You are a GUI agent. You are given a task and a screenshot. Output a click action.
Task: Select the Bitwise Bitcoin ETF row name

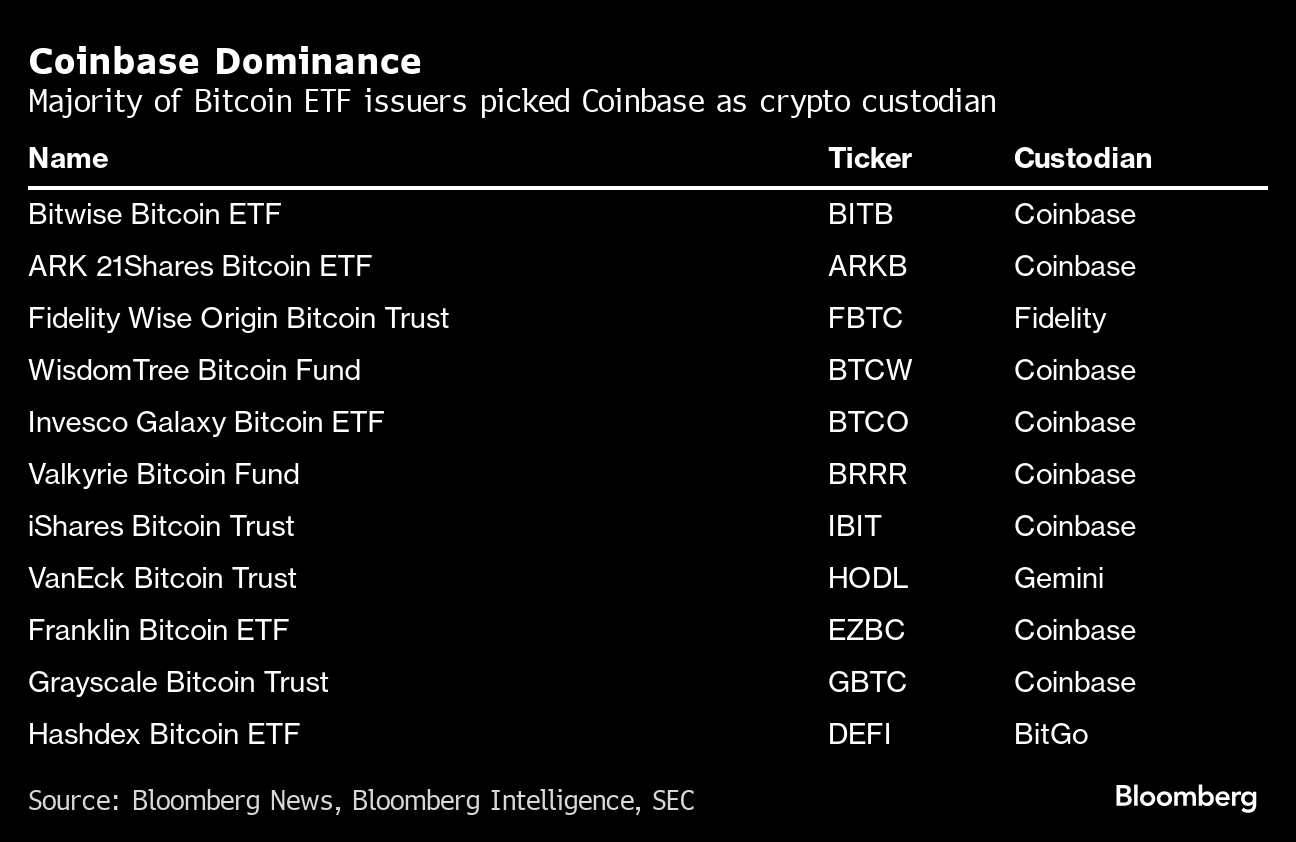[x=155, y=214]
